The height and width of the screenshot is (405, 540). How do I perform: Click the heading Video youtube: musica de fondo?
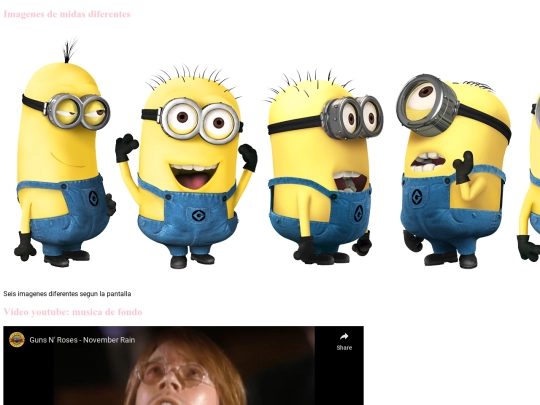(x=73, y=312)
